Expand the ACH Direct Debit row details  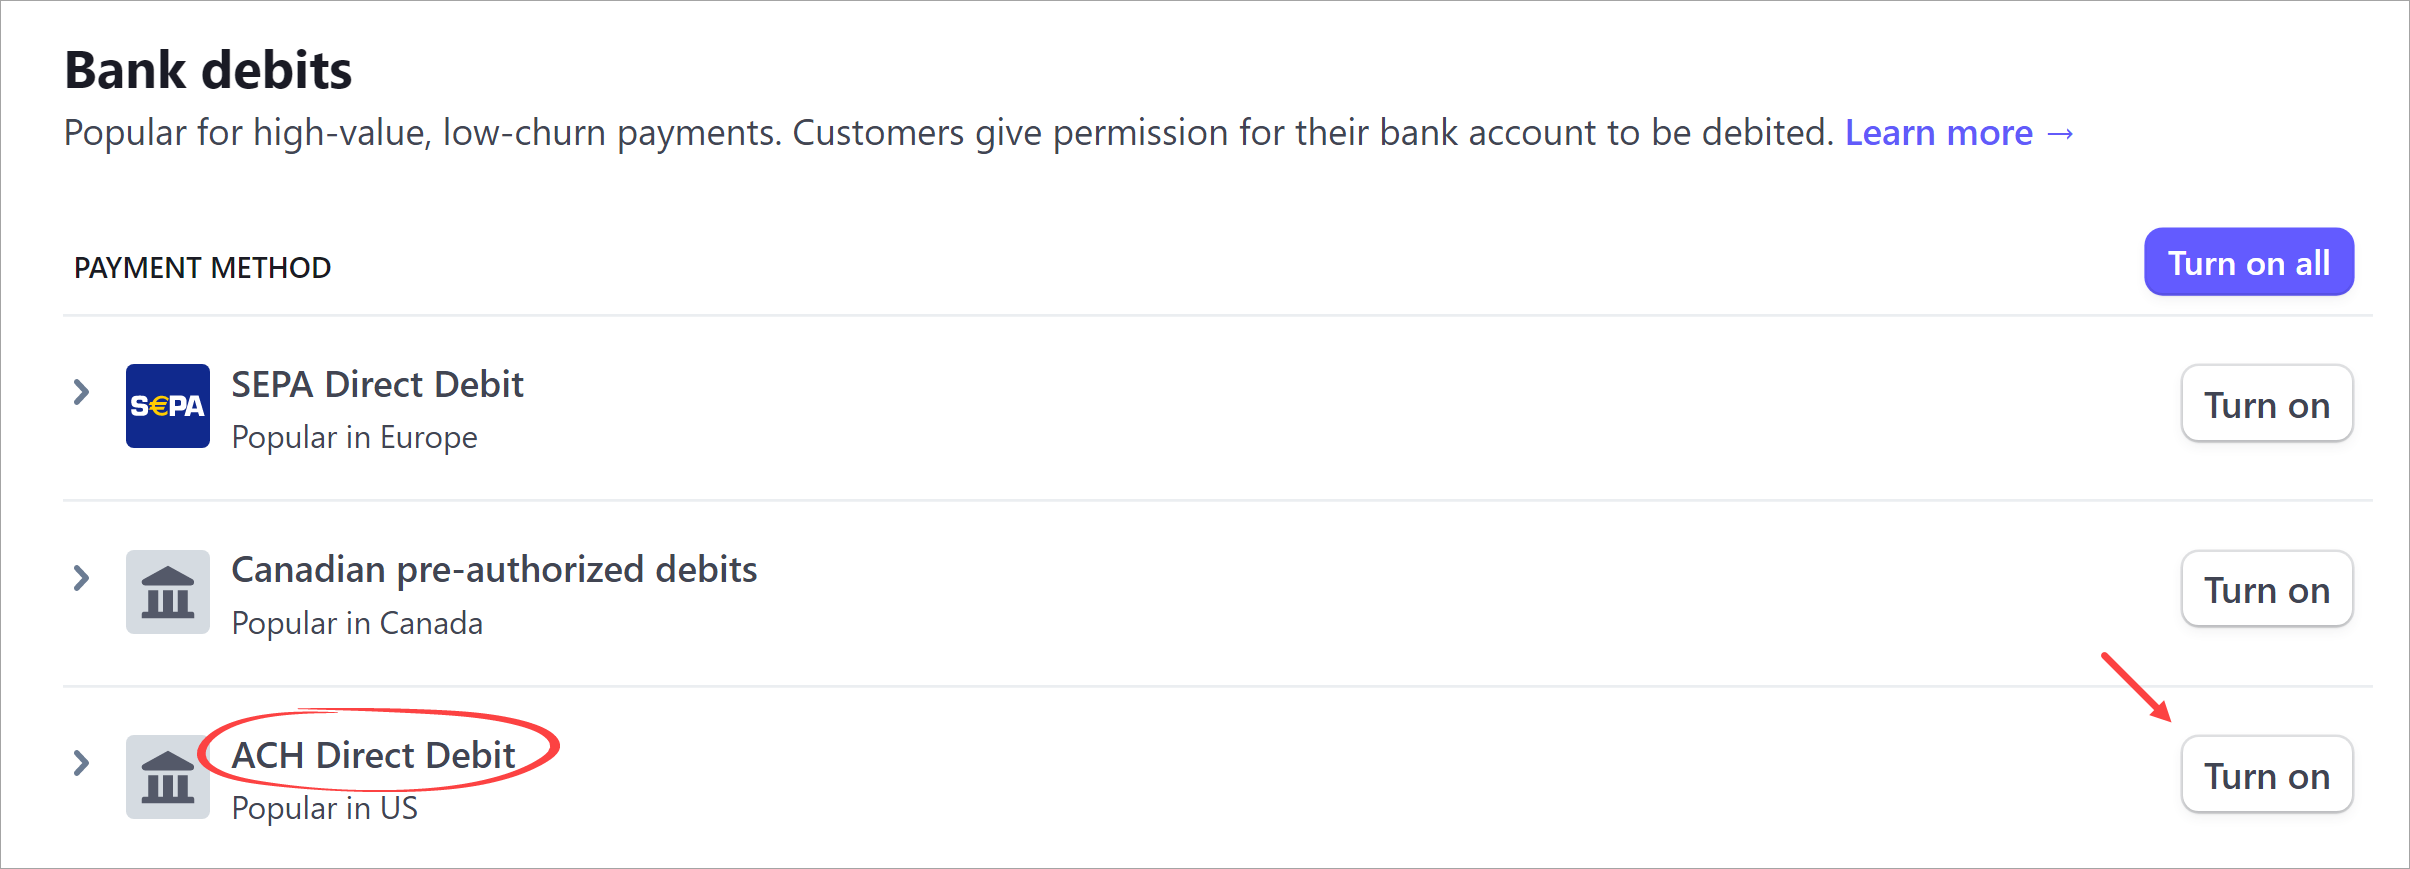[81, 763]
